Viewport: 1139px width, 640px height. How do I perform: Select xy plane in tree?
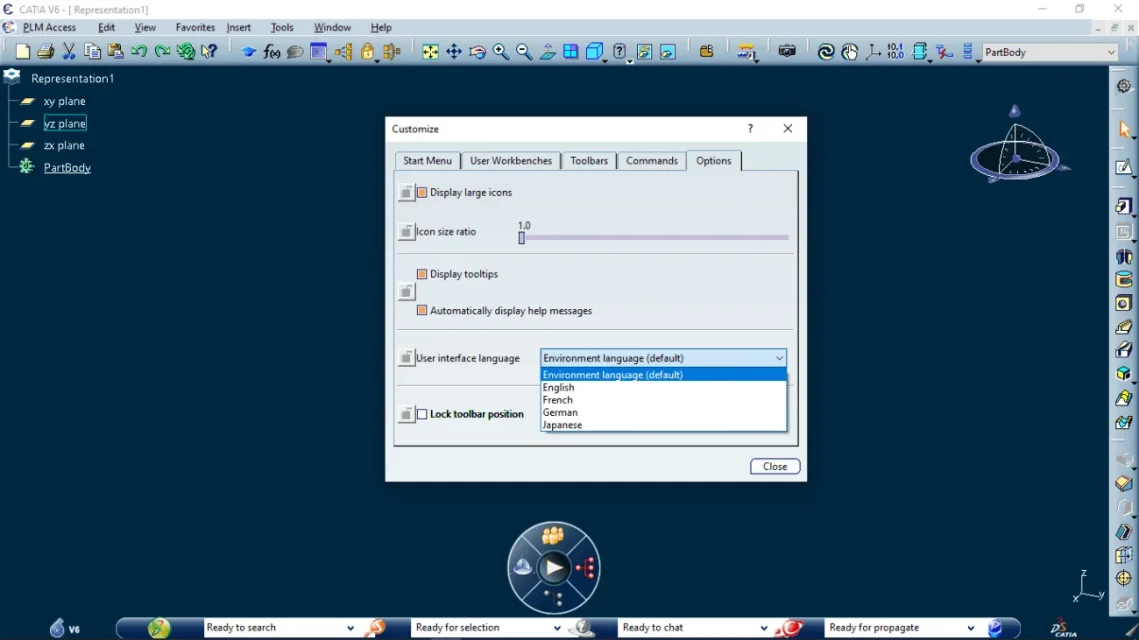coord(64,101)
